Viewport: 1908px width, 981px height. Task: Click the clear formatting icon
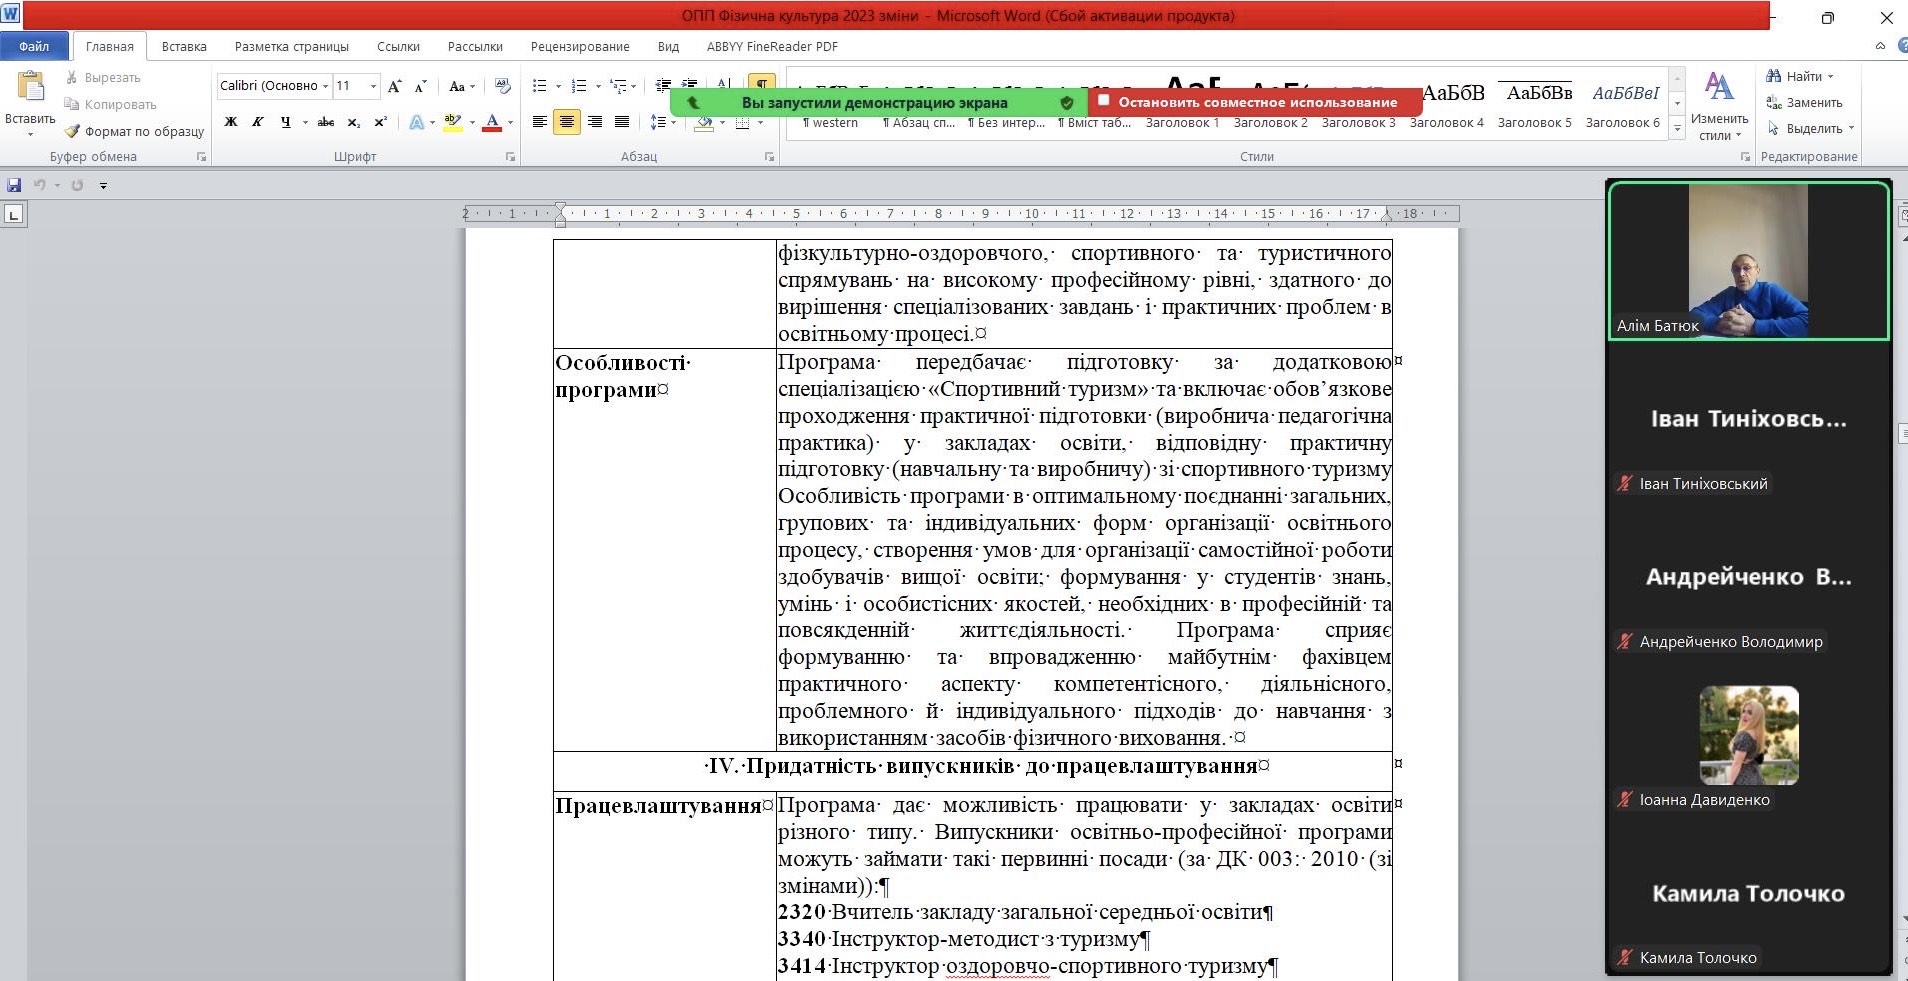tap(503, 86)
